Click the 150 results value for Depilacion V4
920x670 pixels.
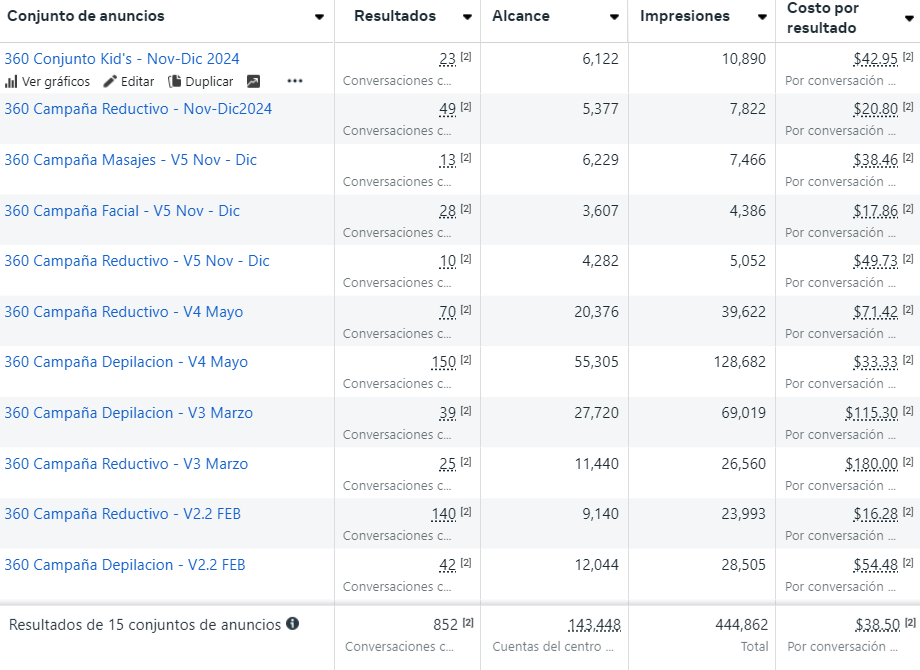tap(444, 362)
